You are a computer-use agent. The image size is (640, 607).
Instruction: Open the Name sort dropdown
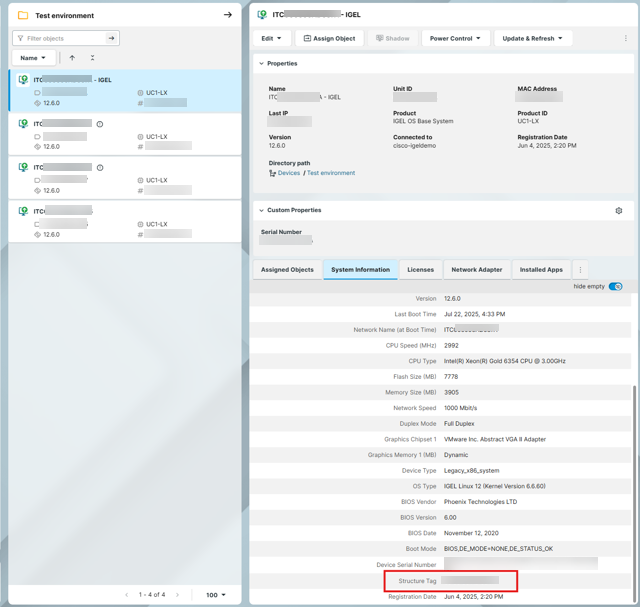click(33, 58)
